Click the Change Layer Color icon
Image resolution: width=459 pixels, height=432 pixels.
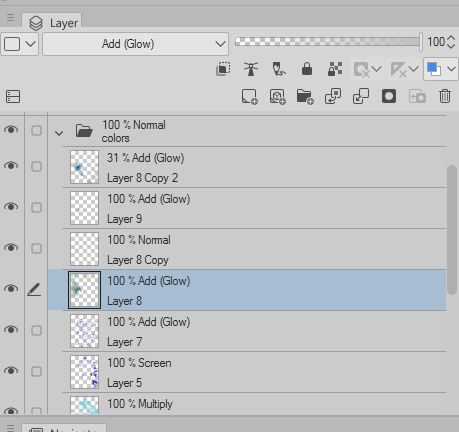click(x=434, y=69)
